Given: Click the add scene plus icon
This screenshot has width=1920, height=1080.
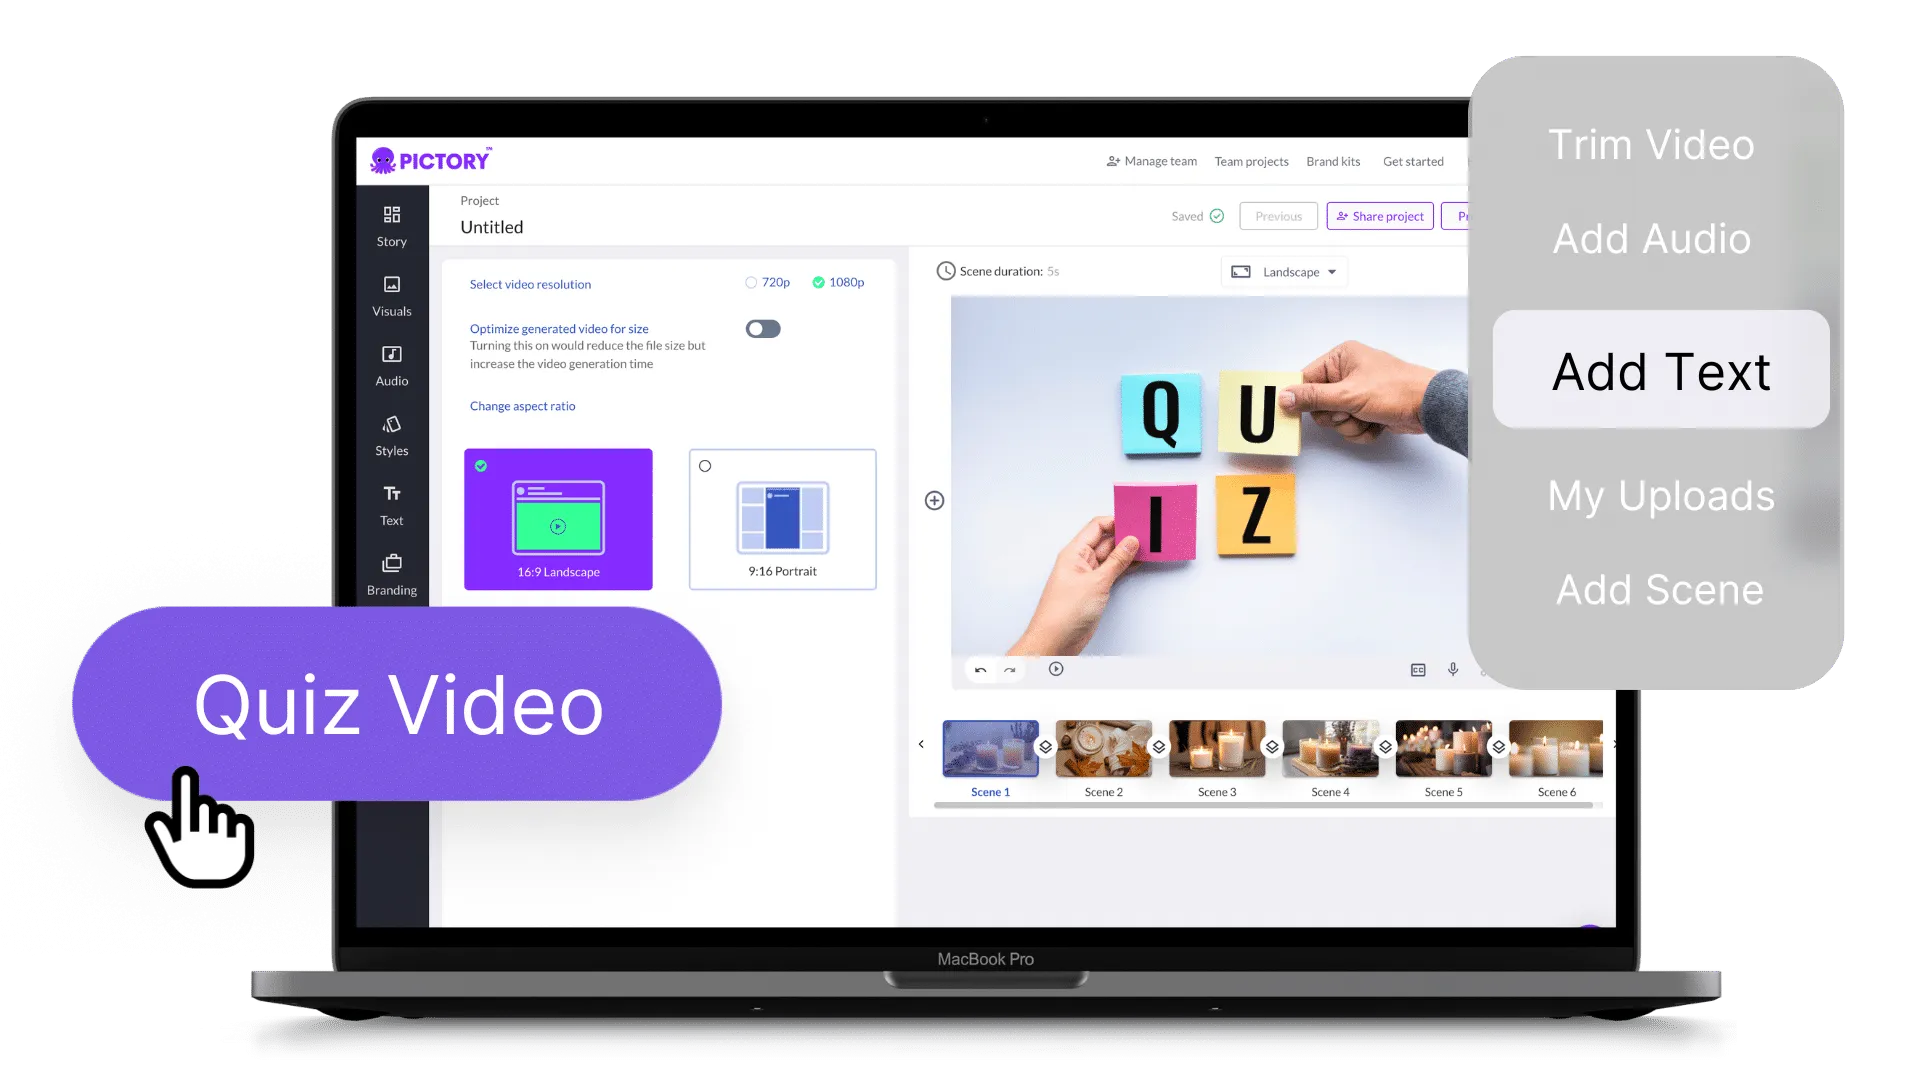Looking at the screenshot, I should [934, 500].
